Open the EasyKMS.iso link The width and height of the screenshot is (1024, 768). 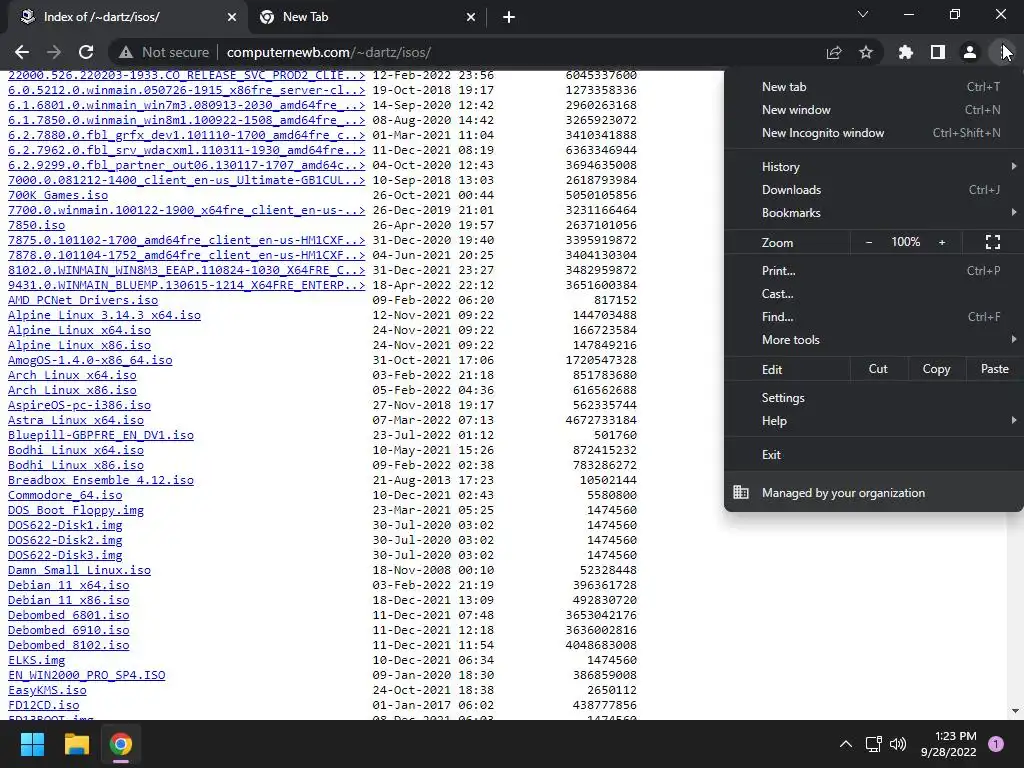click(x=47, y=690)
